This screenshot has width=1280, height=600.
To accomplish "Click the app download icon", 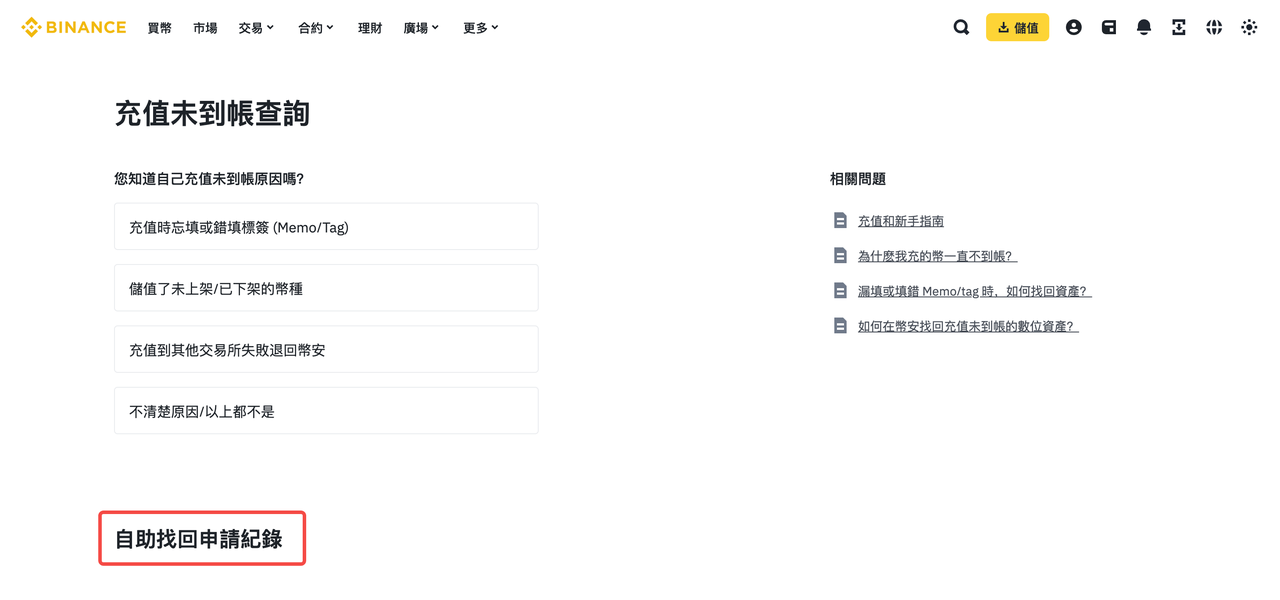I will [1179, 28].
